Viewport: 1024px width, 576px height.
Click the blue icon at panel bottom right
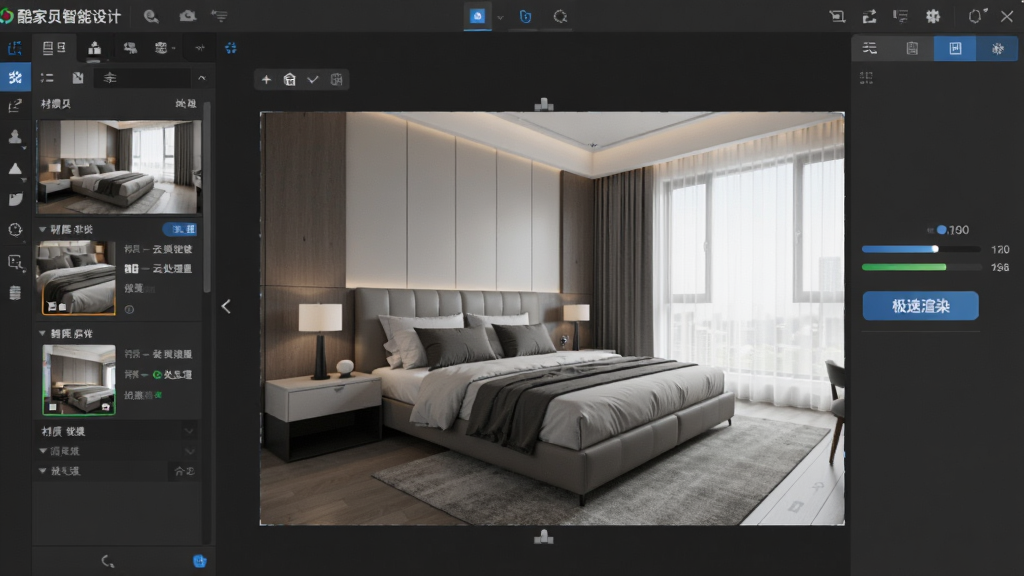tap(200, 561)
